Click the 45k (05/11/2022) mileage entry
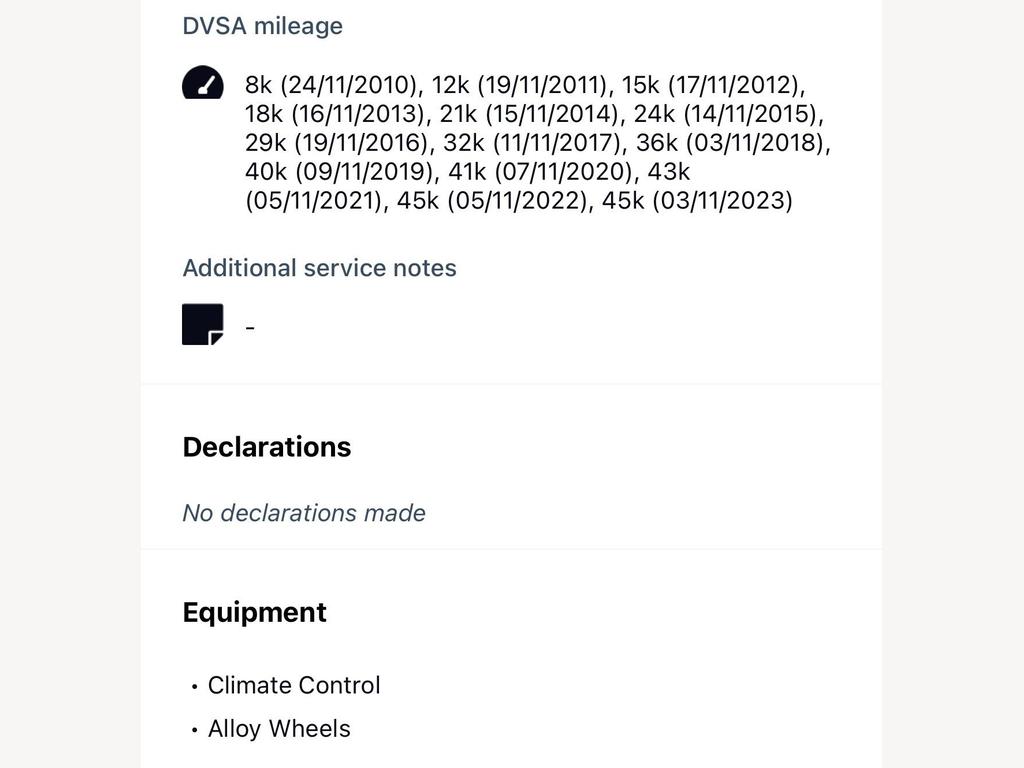Screen dimensions: 1024x768 492,200
